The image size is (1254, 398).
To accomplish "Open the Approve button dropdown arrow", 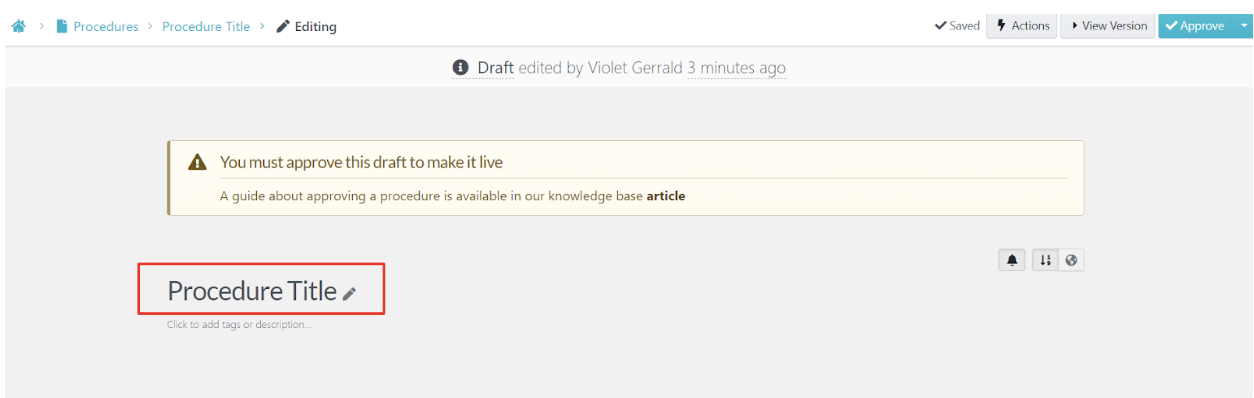I will click(x=1243, y=26).
